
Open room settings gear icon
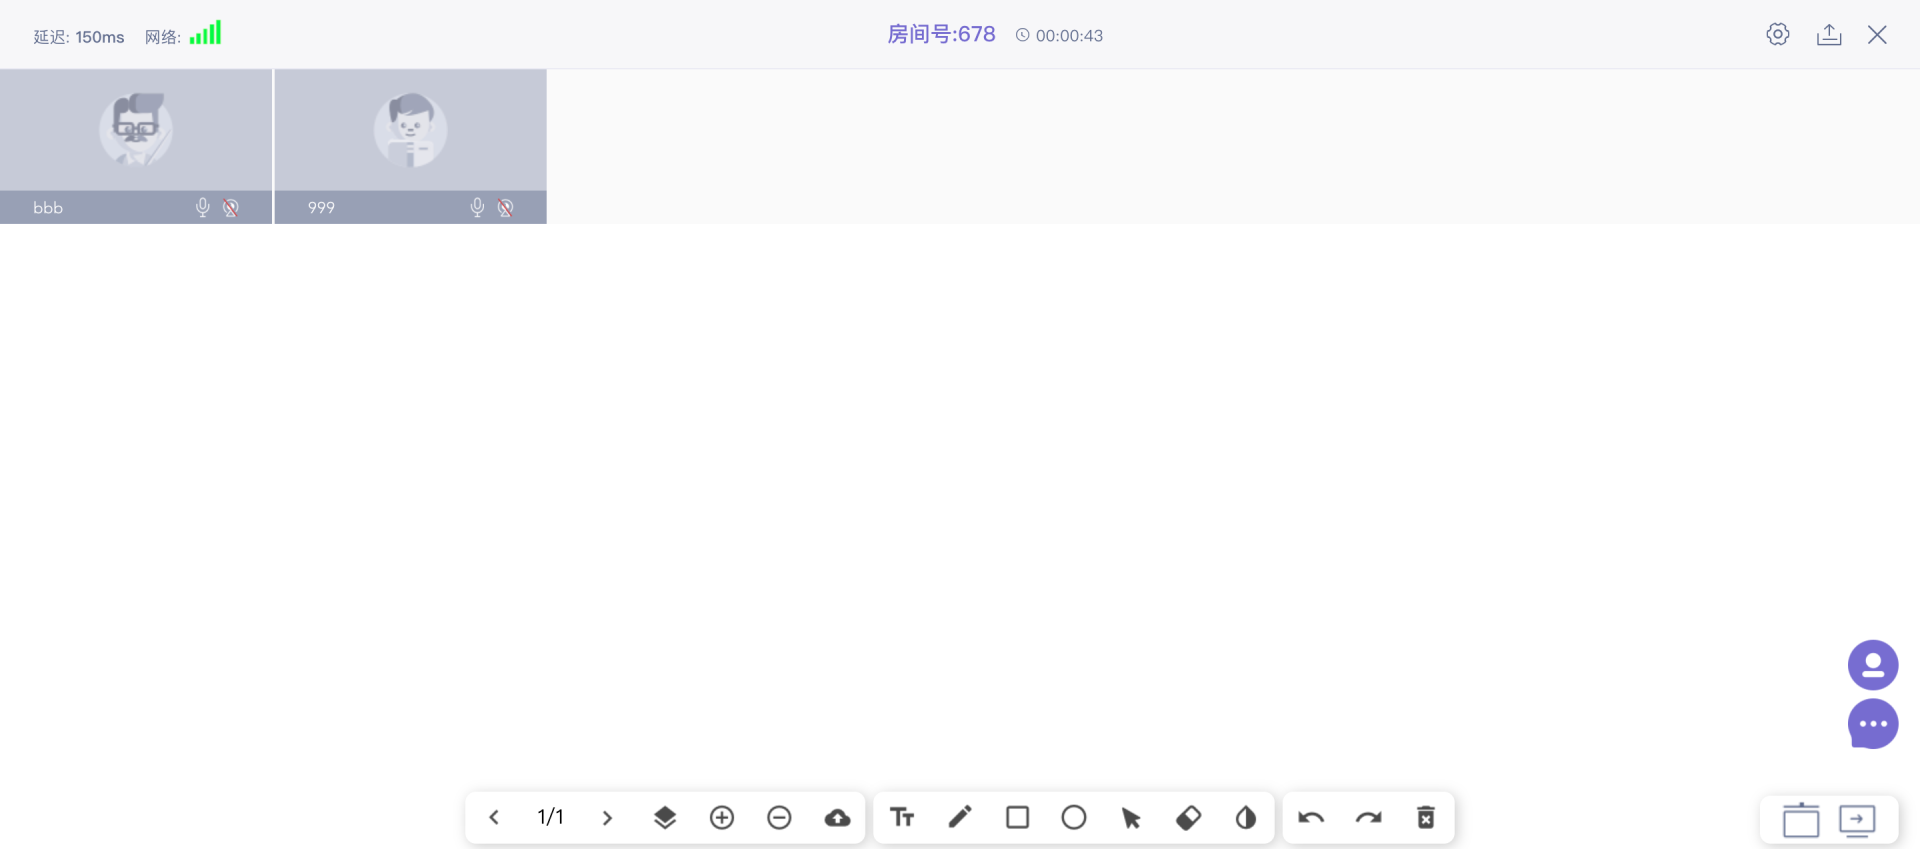coord(1777,35)
